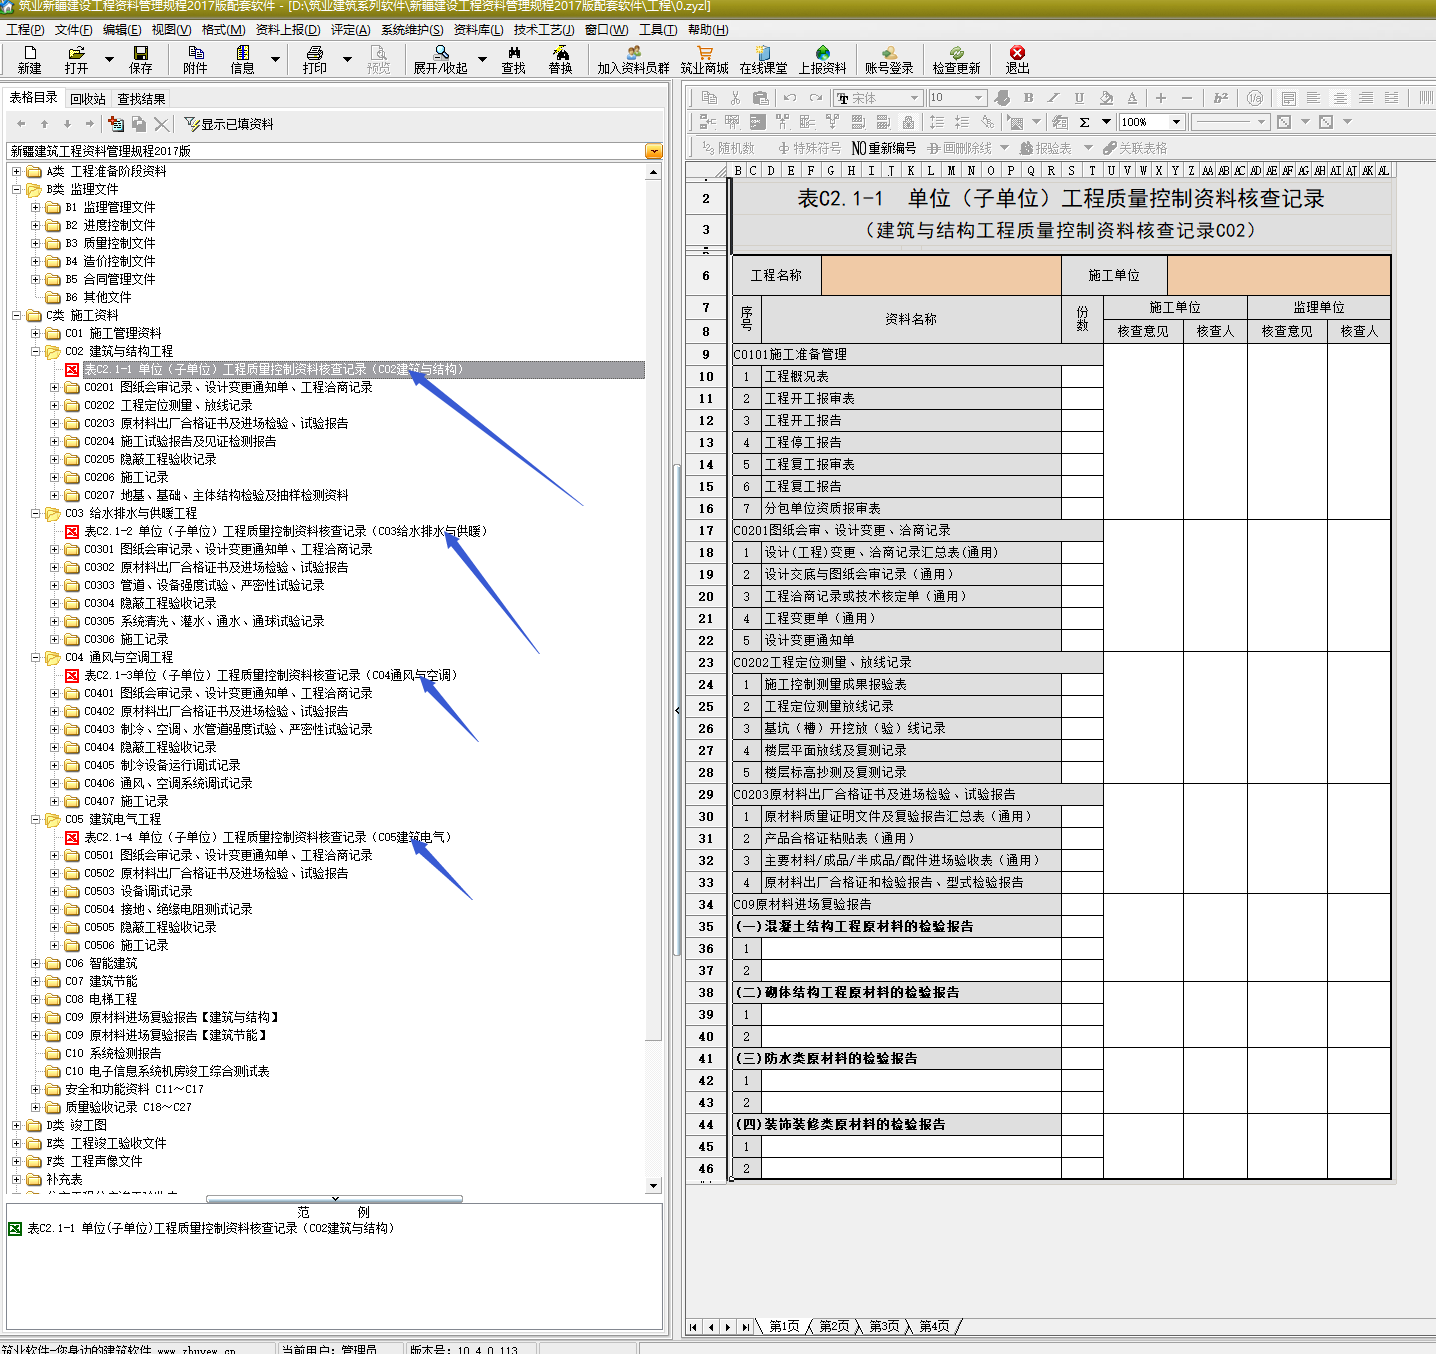This screenshot has width=1436, height=1354.
Task: Select 安全和功能资料 C11~C17 folder
Action: [x=134, y=1089]
